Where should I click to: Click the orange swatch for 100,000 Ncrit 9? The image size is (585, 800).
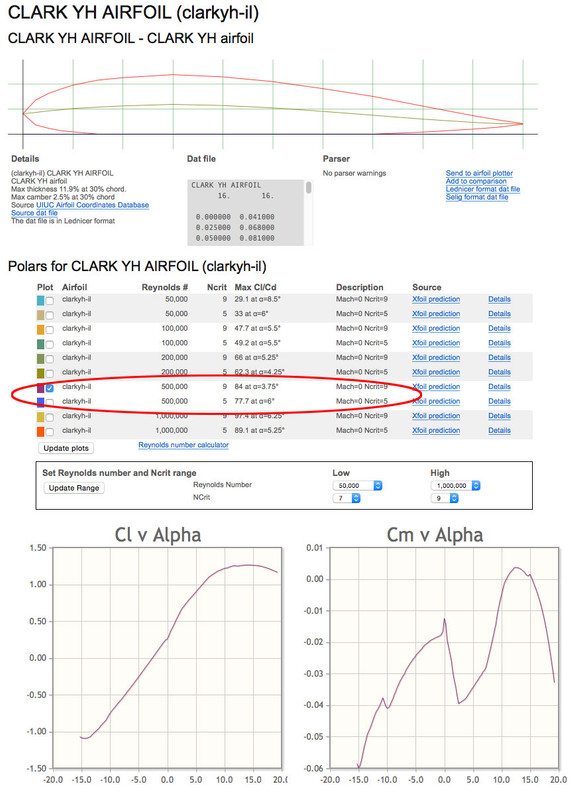pyautogui.click(x=41, y=330)
